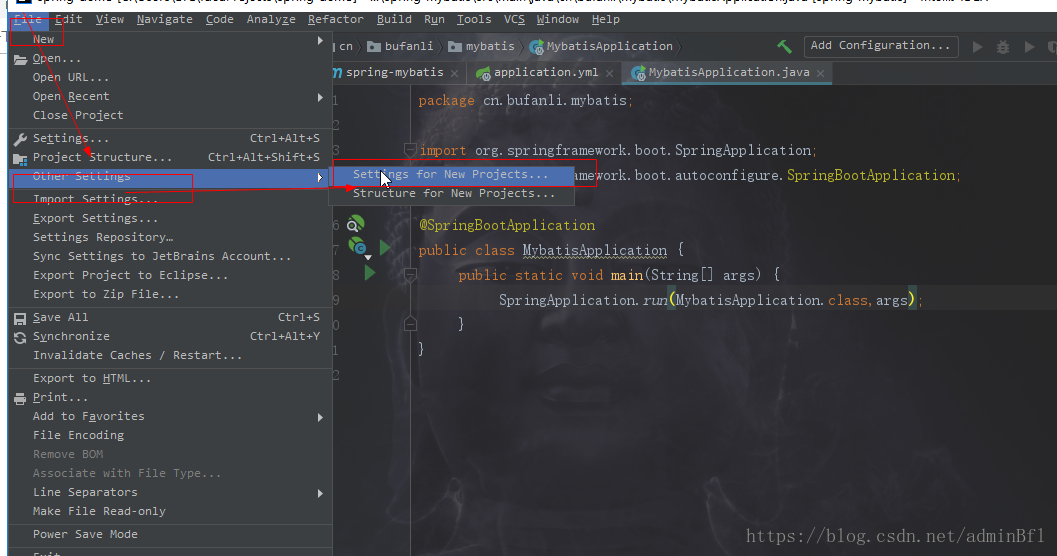Click MybatisApplication breadcrumb
1057x556 pixels.
click(601, 47)
